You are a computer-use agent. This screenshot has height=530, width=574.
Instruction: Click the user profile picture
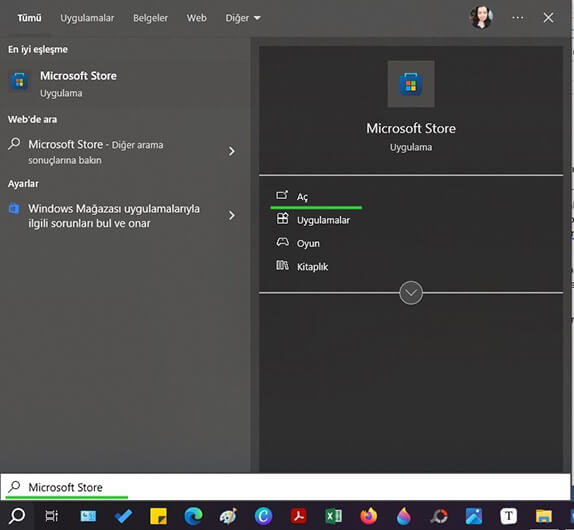pos(482,17)
